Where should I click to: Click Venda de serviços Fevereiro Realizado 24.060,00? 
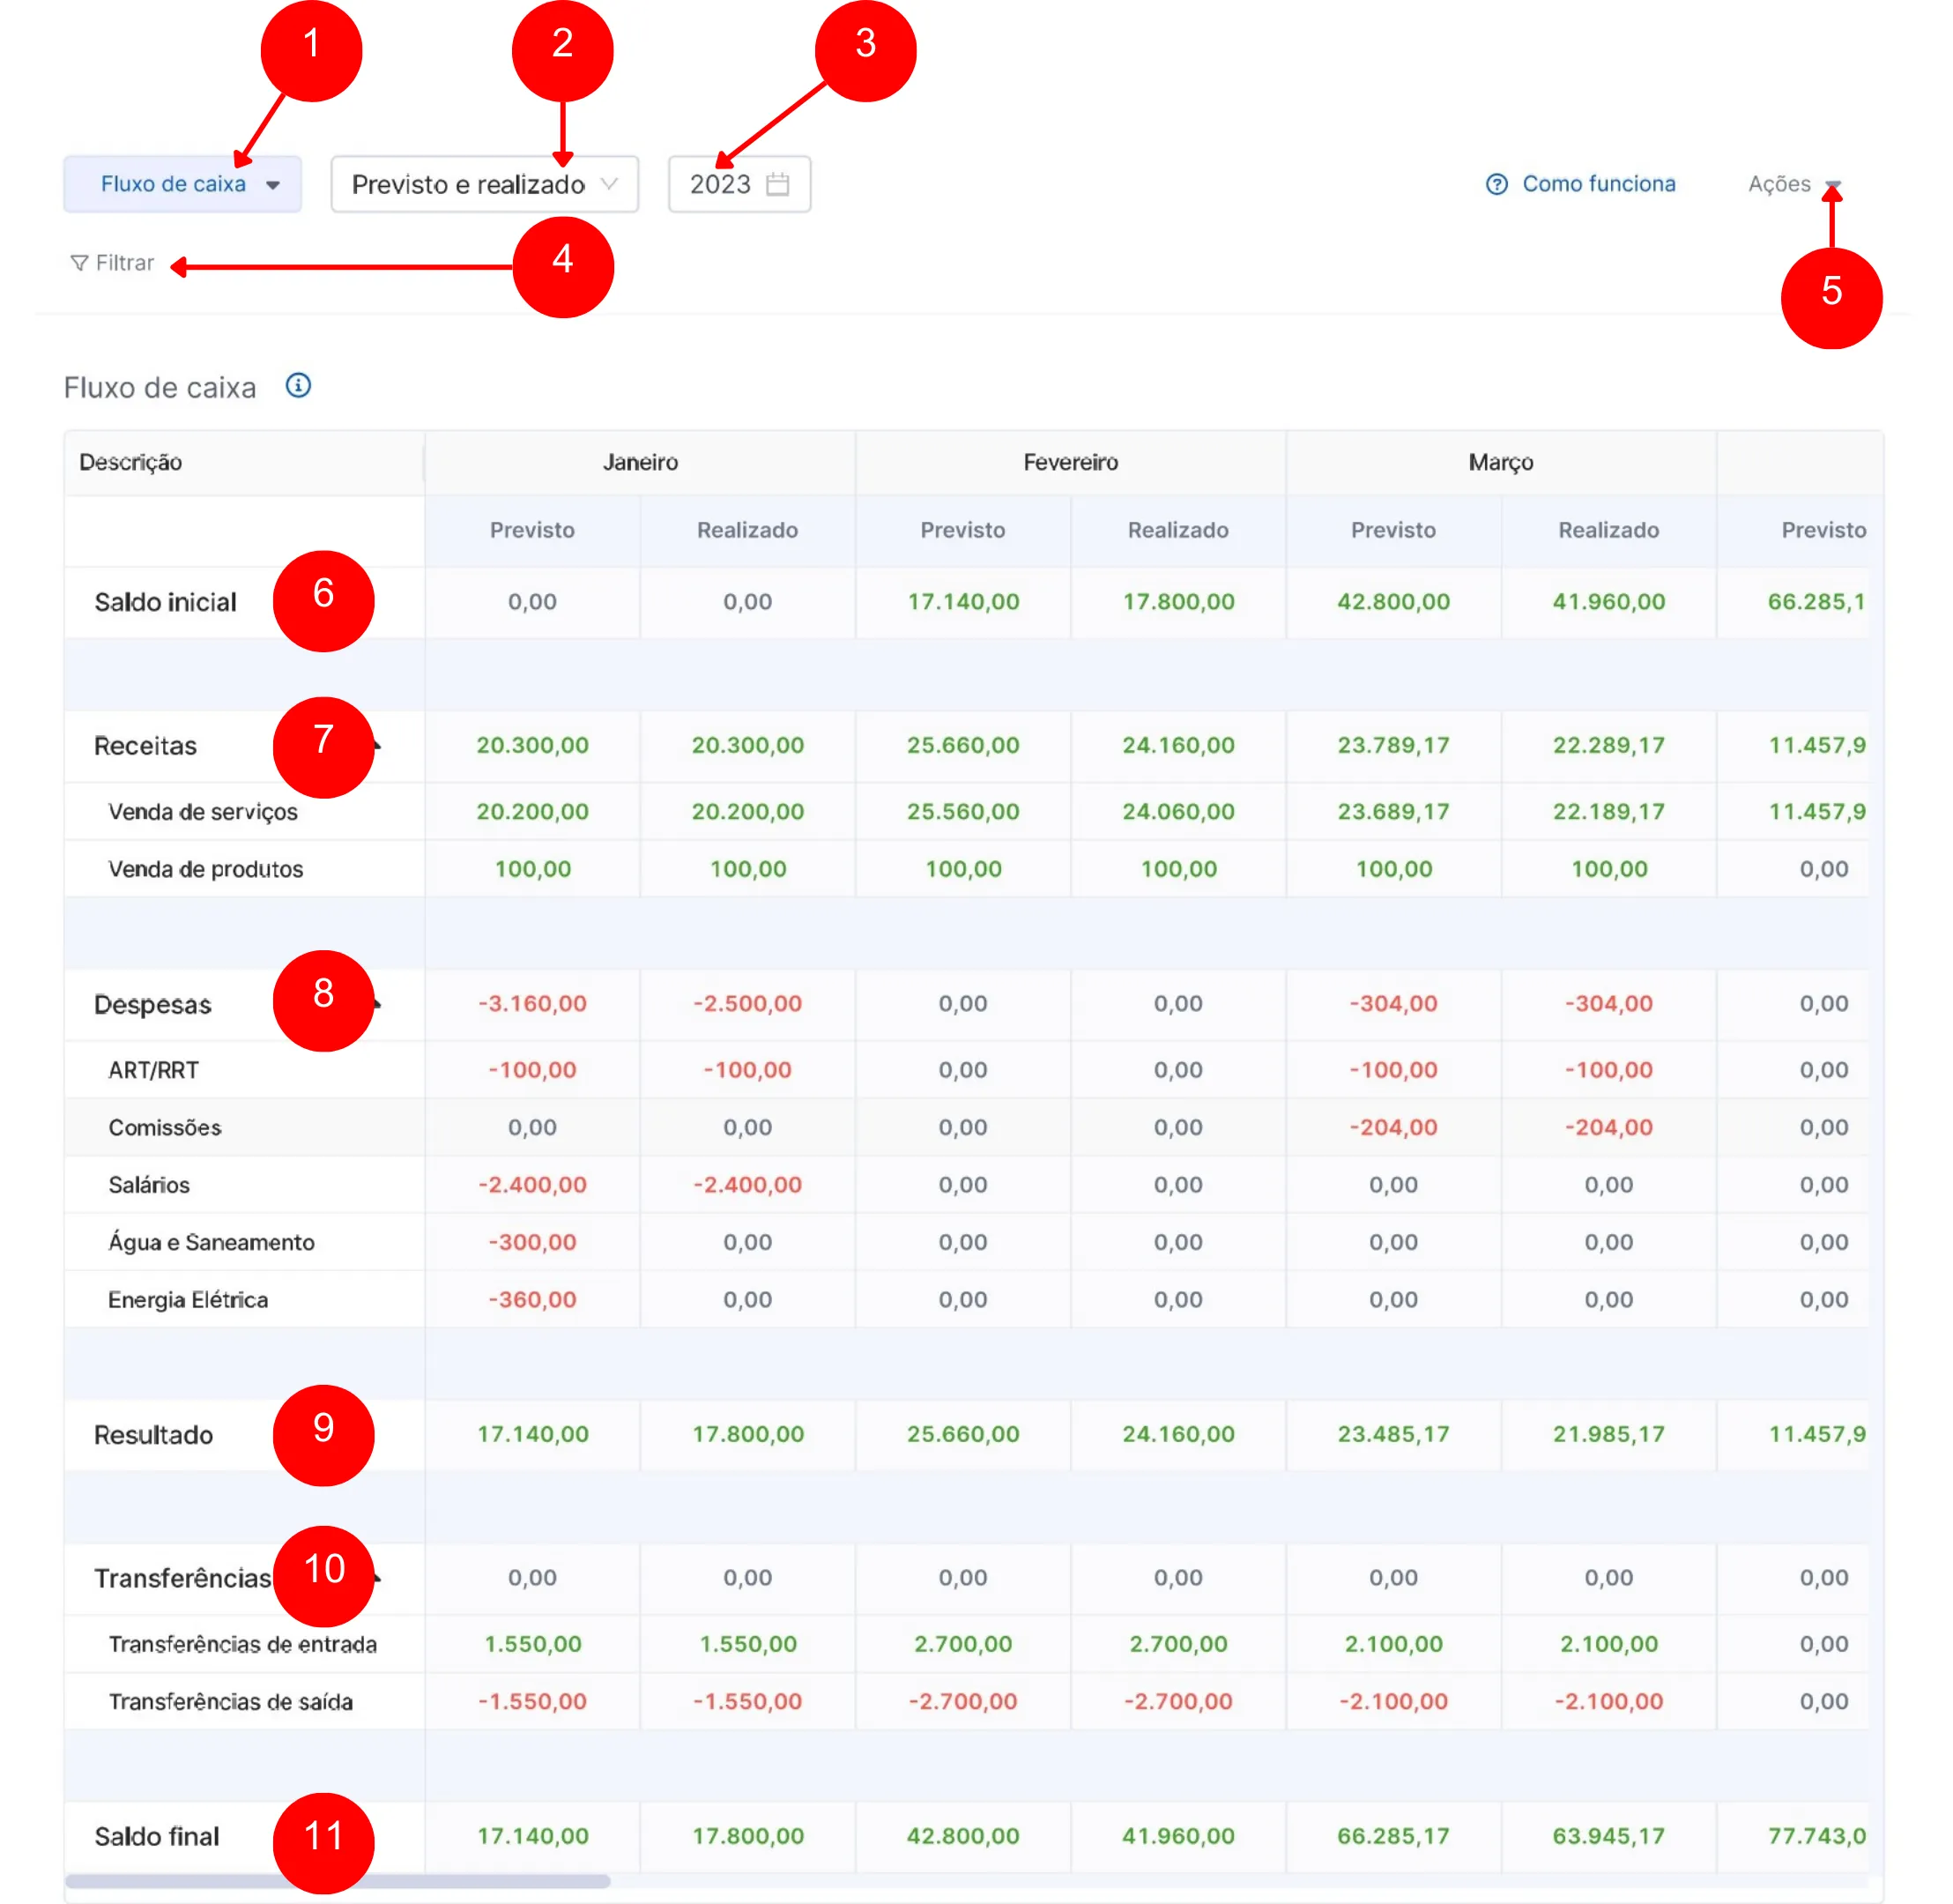click(1178, 811)
